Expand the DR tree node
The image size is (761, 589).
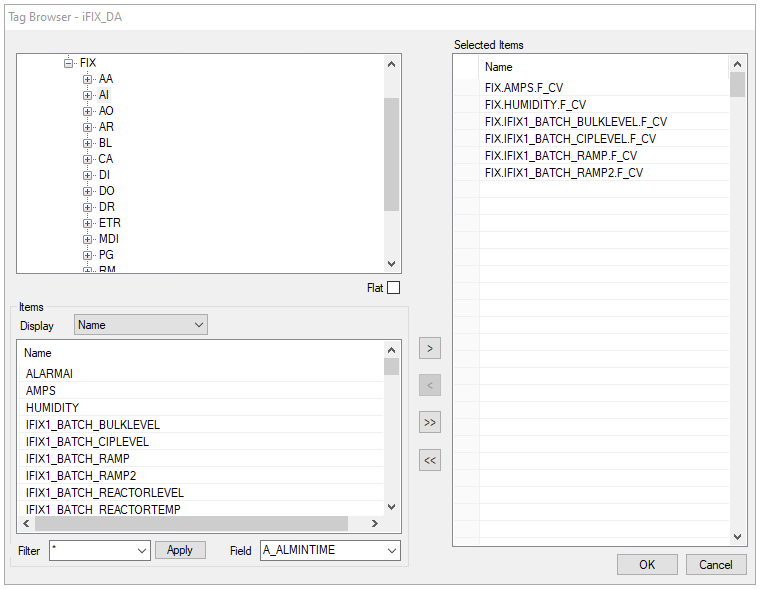(x=87, y=207)
